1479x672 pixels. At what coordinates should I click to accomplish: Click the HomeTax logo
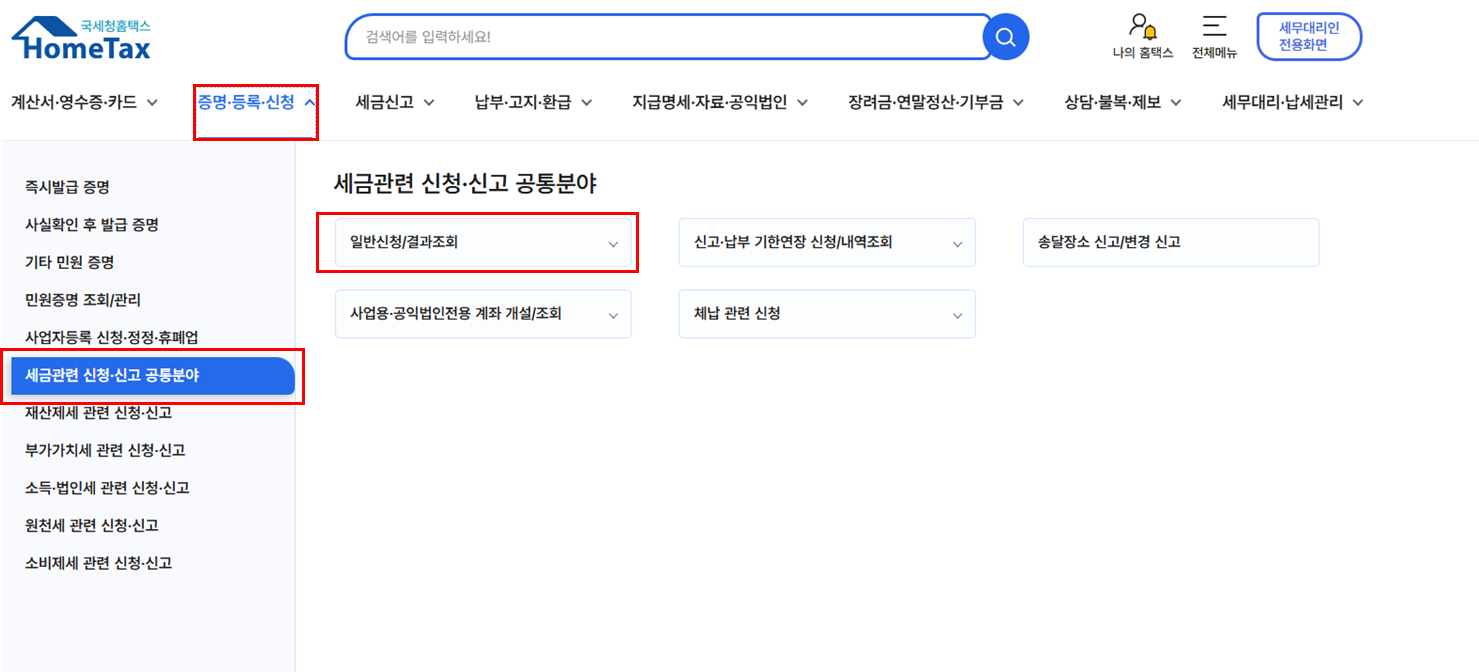tap(81, 38)
